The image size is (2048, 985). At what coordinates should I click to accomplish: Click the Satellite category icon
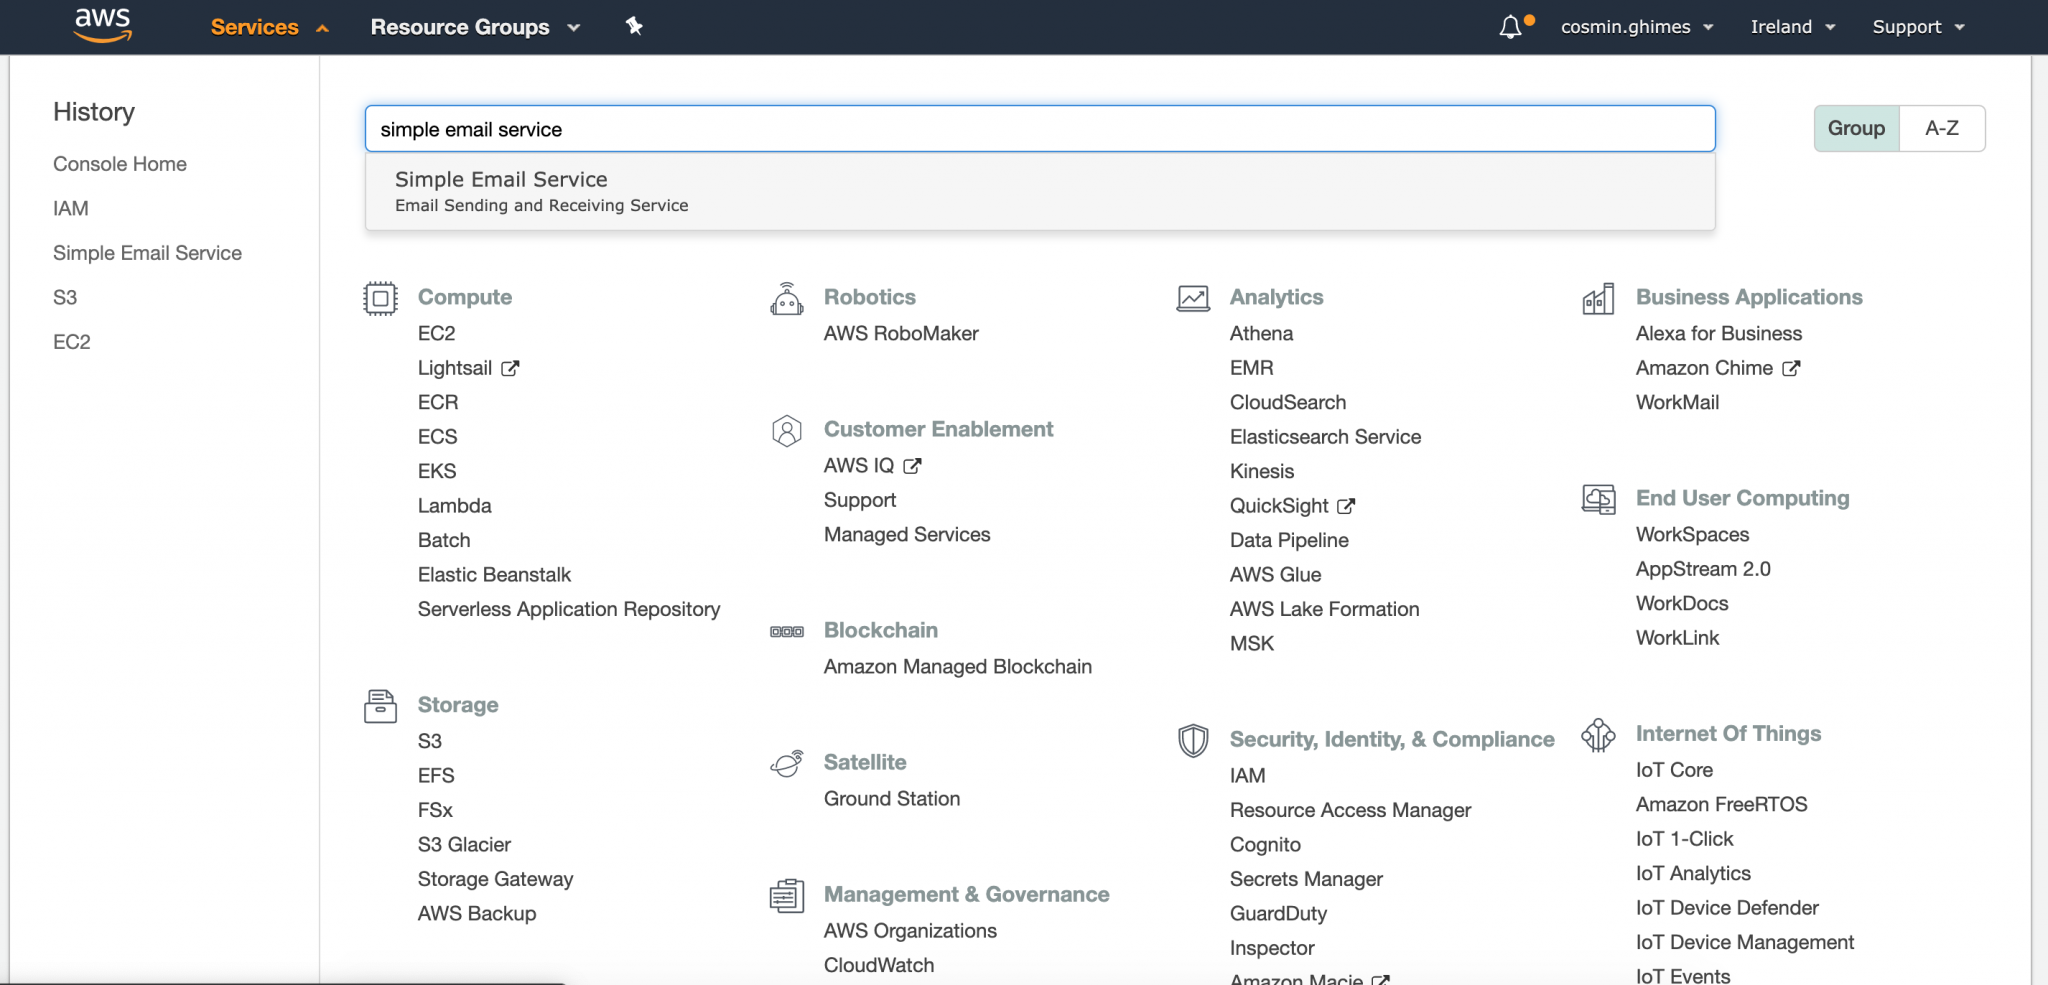point(788,762)
